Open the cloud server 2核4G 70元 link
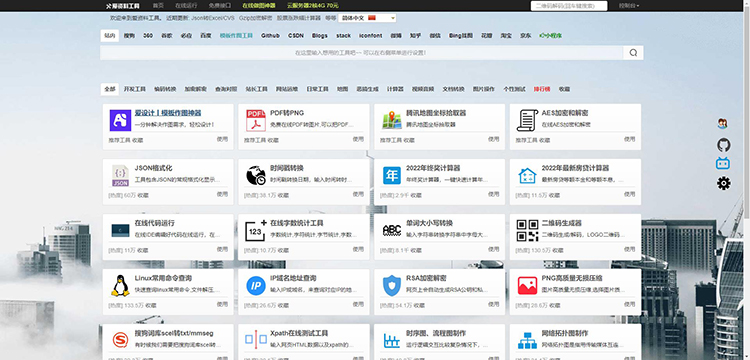Image resolution: width=750 pixels, height=360 pixels. (313, 6)
